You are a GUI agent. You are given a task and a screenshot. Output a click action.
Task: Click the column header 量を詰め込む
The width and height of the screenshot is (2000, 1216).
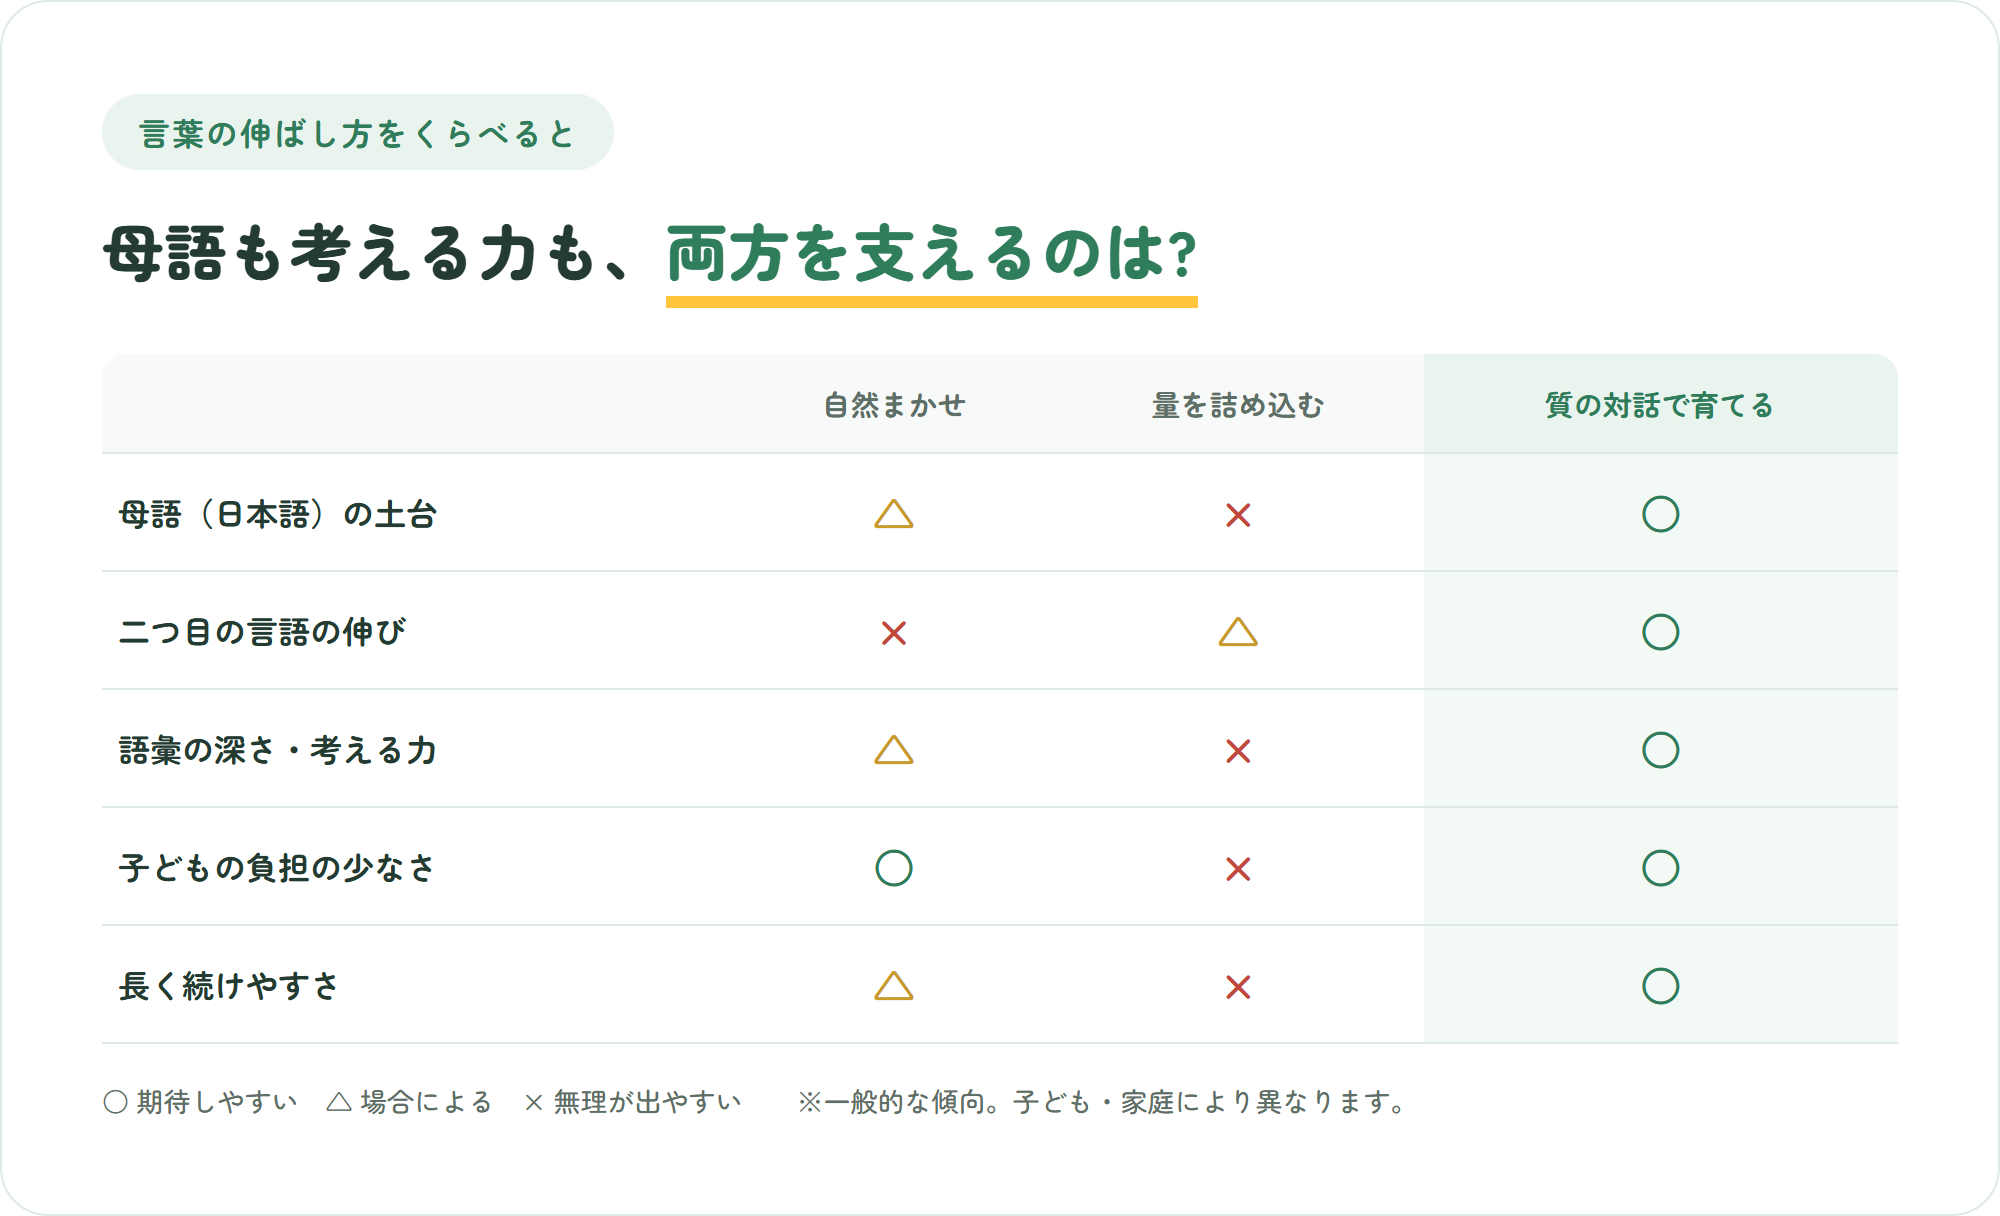coord(1238,405)
